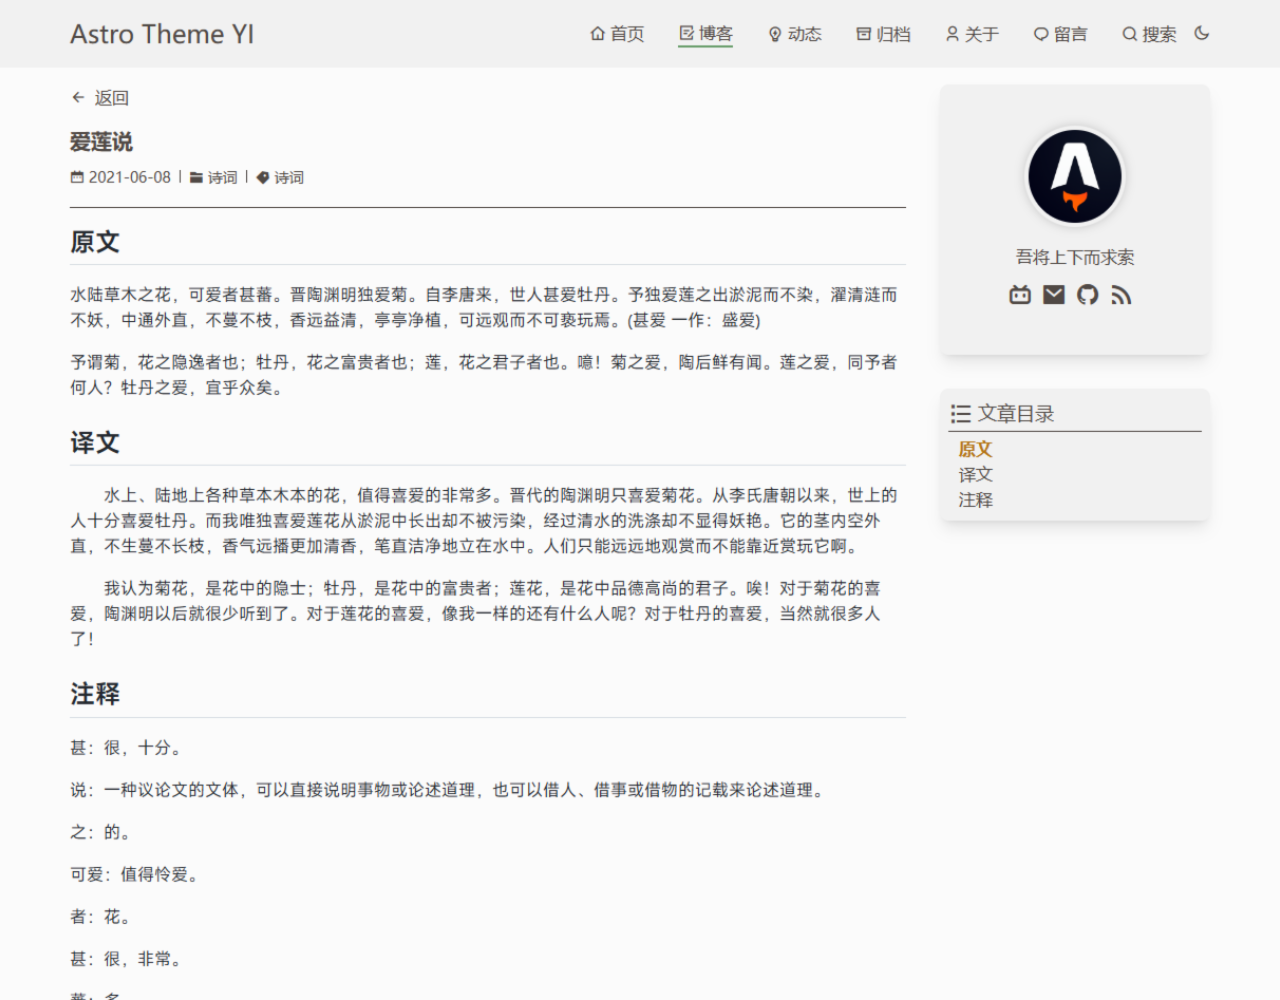Click the tag icon for 诗词
This screenshot has width=1280, height=1000.
263,178
